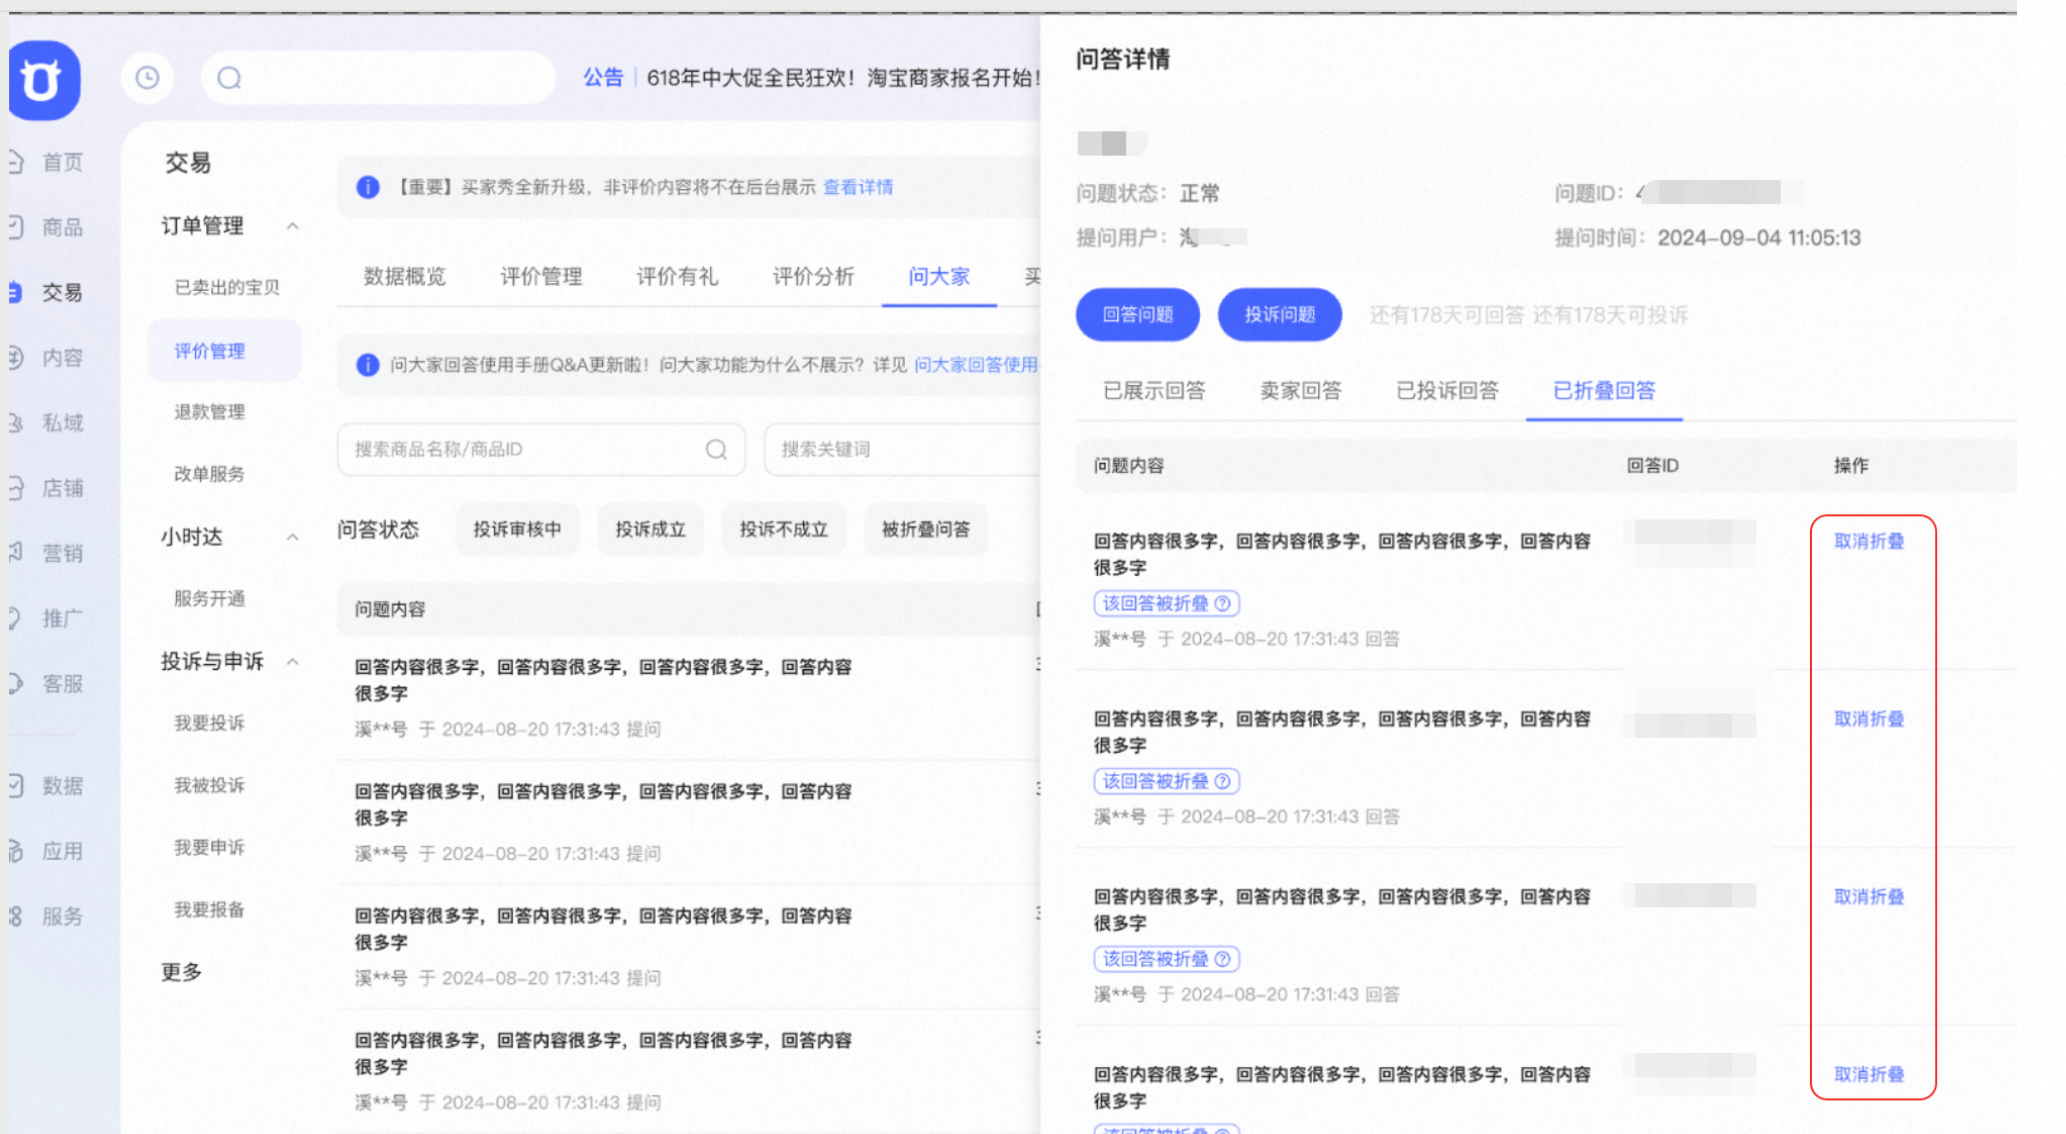
Task: Collapse the 订单管理 section
Action: (292, 226)
